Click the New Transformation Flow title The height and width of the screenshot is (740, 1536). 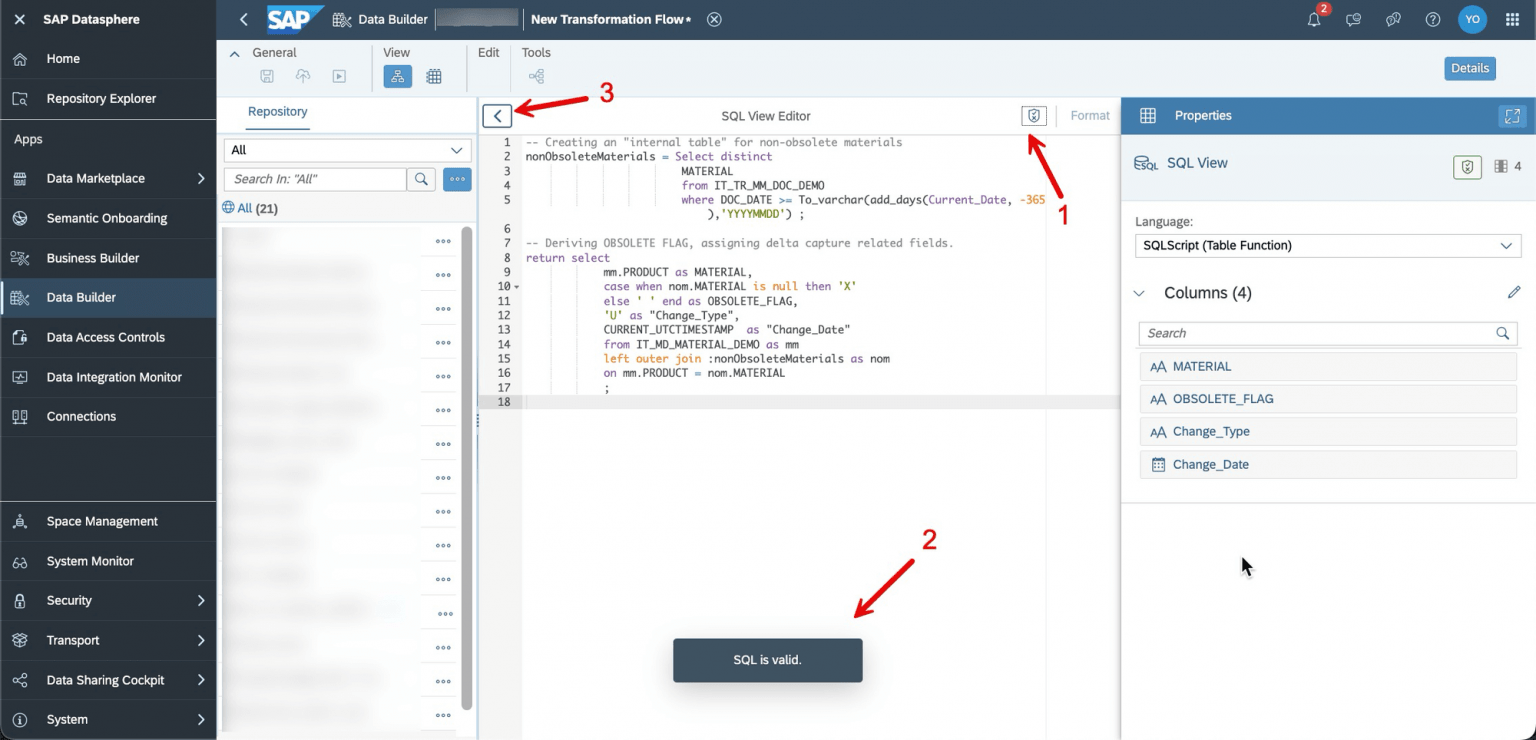611,19
